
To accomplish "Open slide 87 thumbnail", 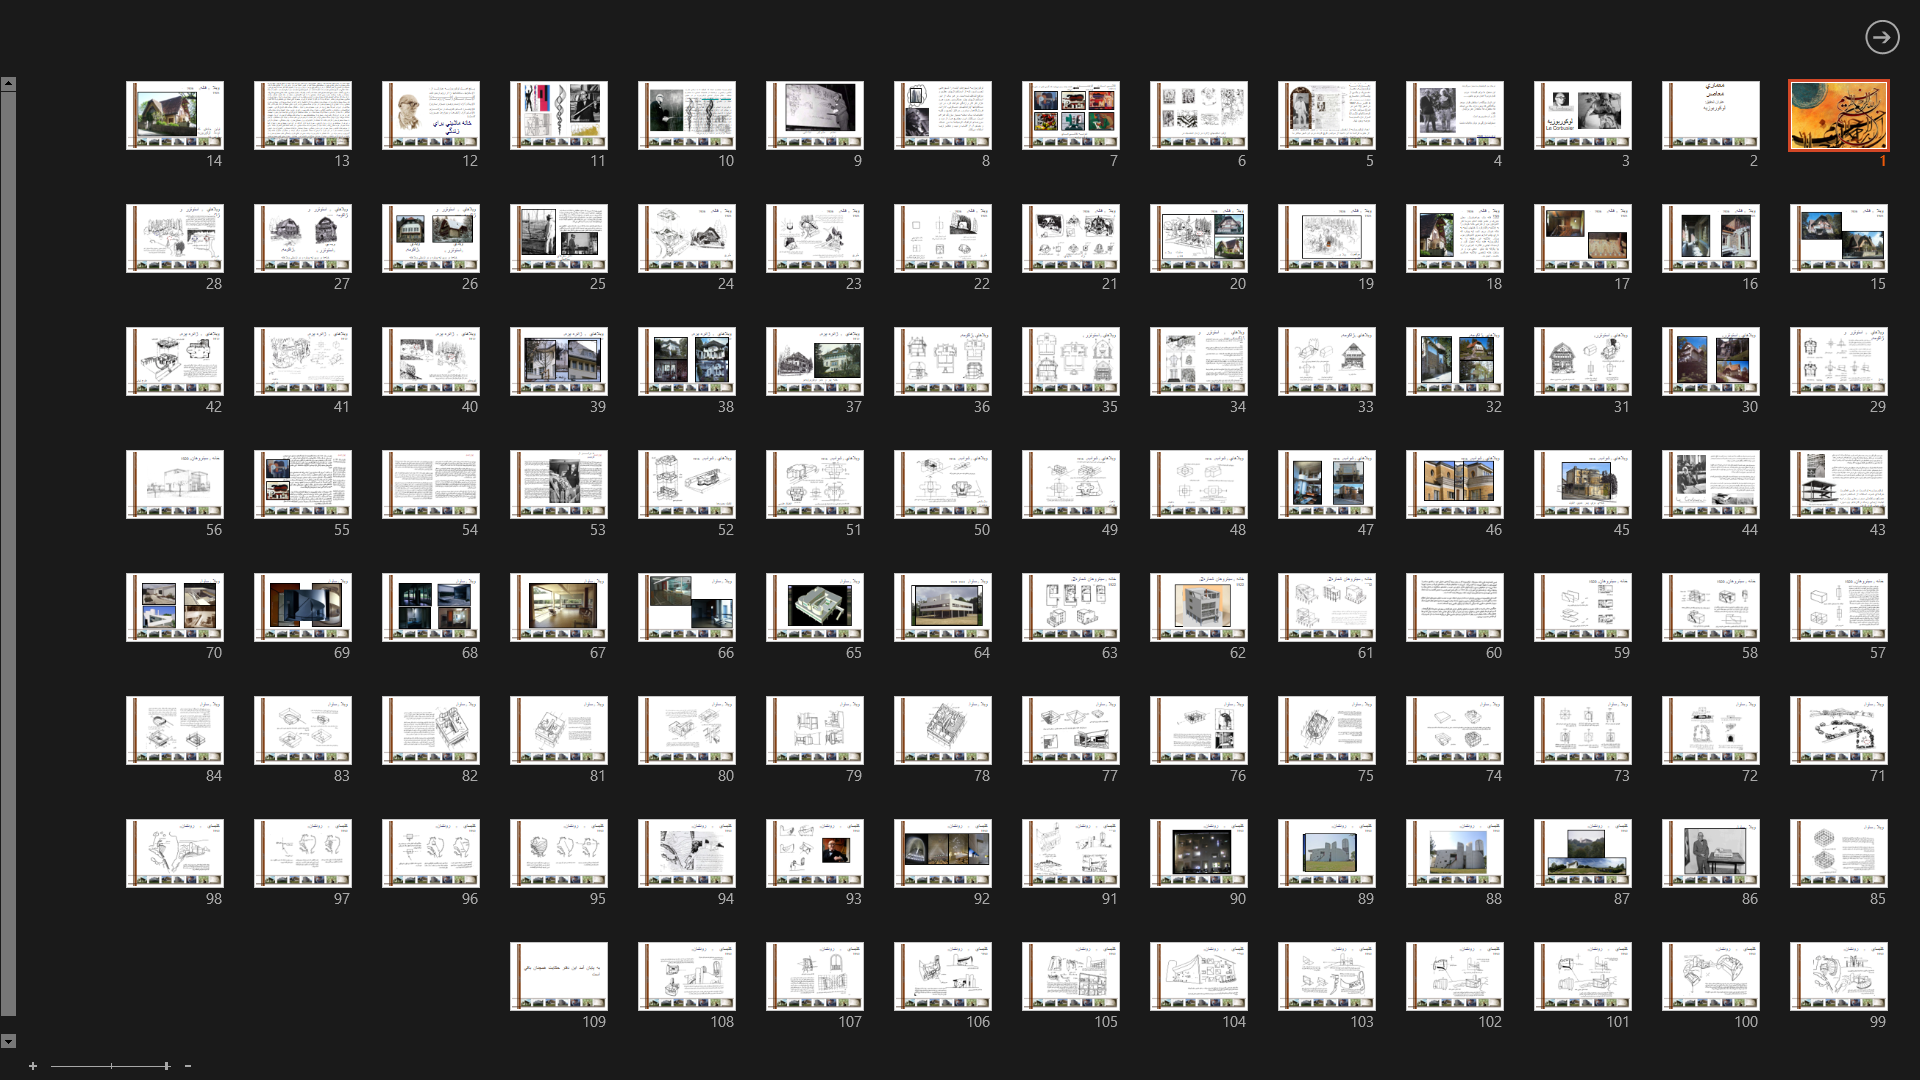I will (x=1582, y=853).
